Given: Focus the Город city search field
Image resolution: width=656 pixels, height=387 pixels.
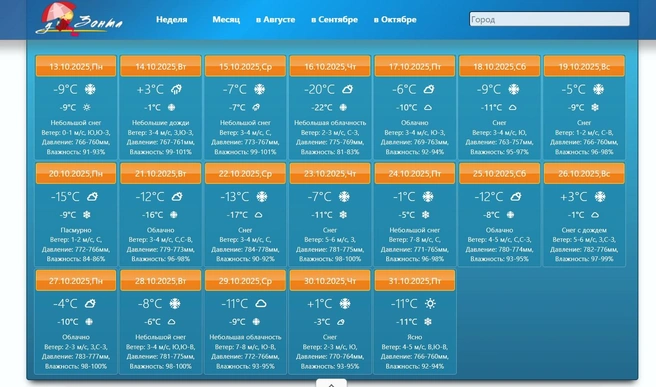Looking at the screenshot, I should tap(549, 19).
